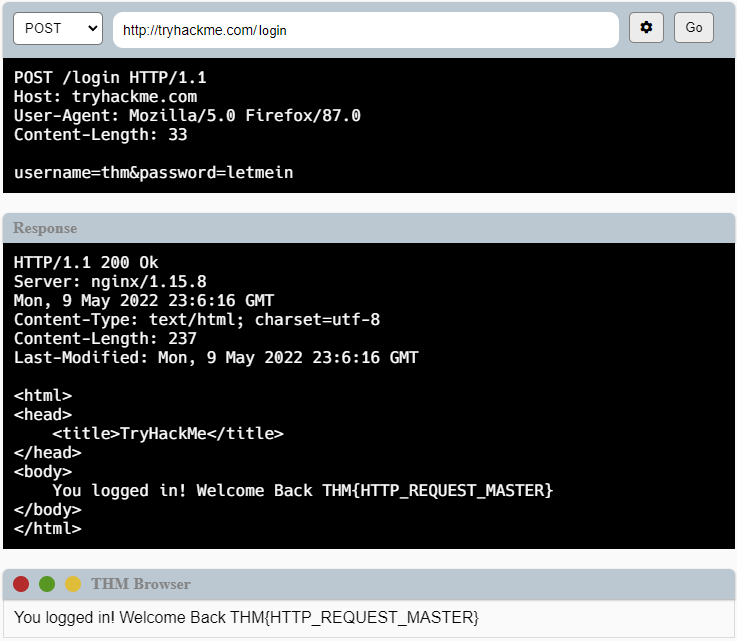Click the rendered welcome message in THM Browser
The height and width of the screenshot is (641, 737).
[246, 618]
